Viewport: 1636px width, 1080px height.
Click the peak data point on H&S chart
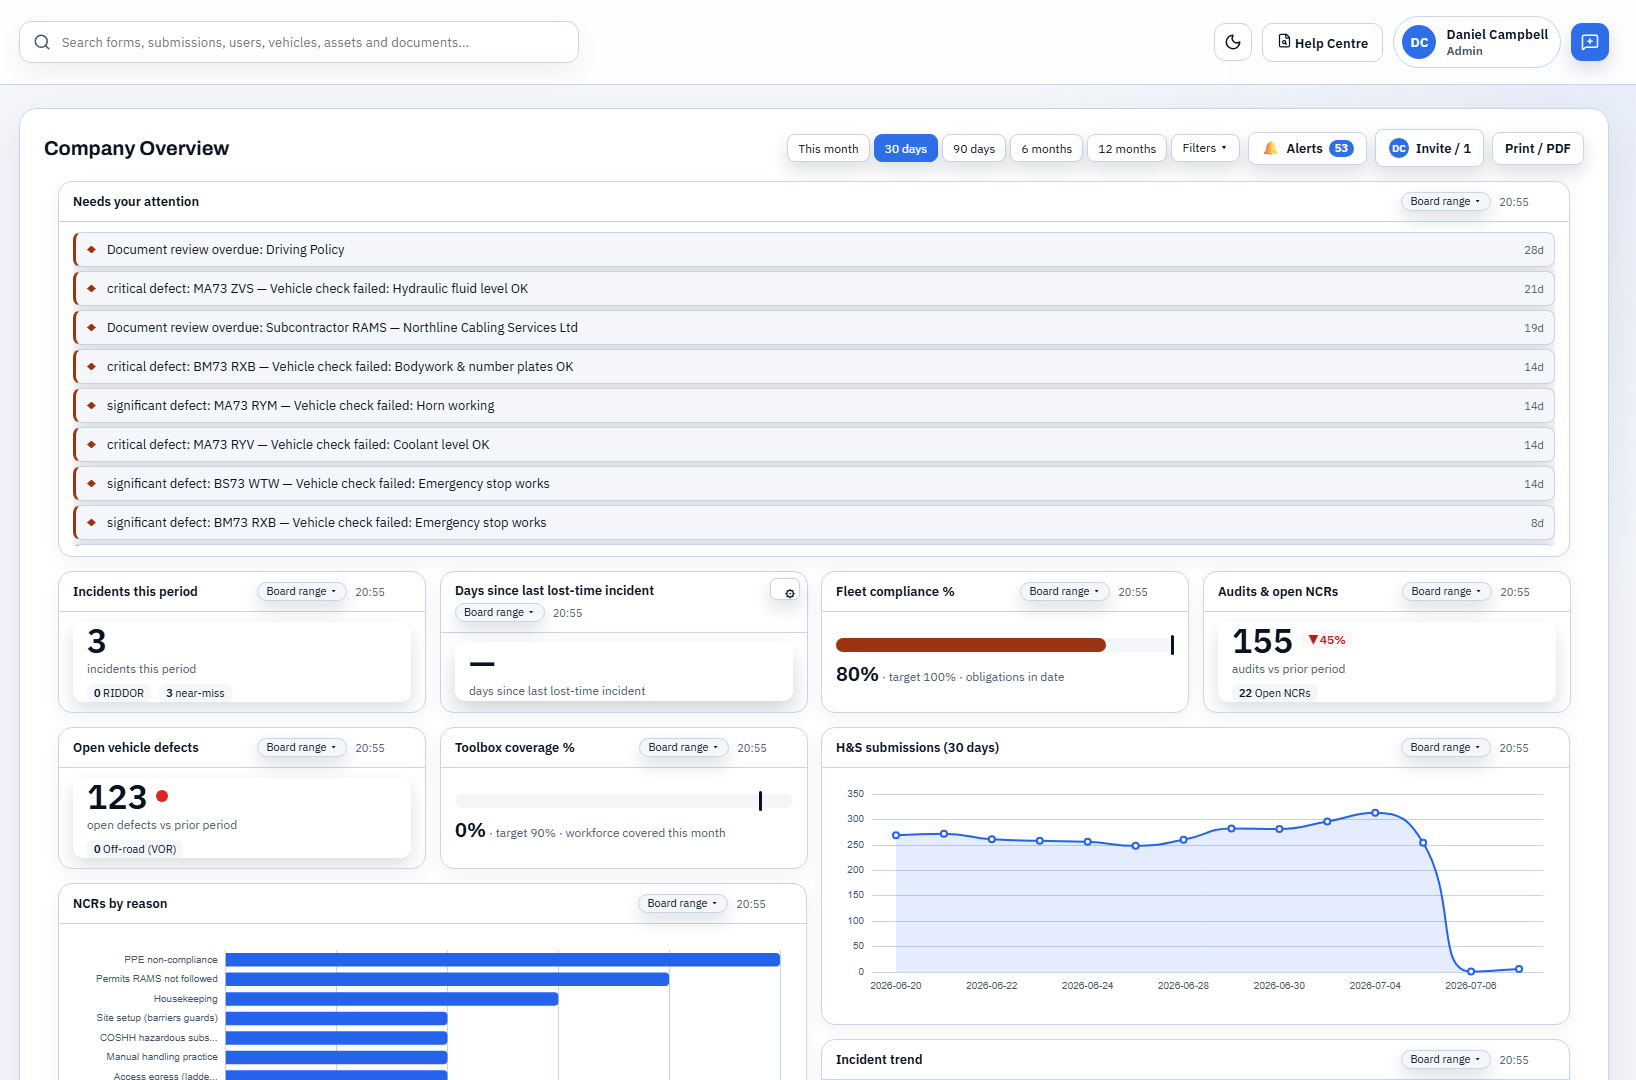1375,813
